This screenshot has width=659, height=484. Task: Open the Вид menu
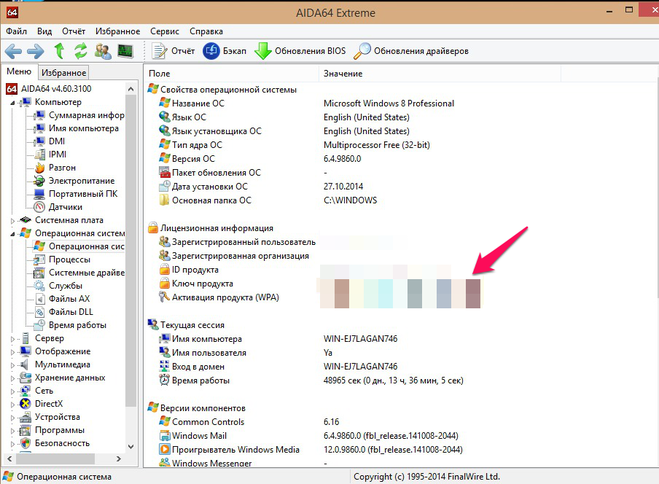pyautogui.click(x=45, y=31)
